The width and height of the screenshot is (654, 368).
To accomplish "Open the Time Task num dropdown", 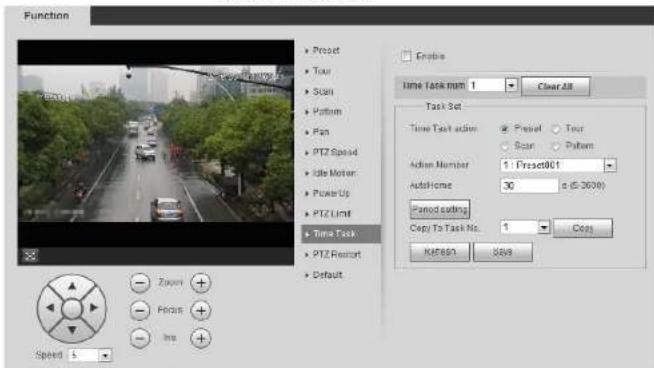I will [x=511, y=86].
